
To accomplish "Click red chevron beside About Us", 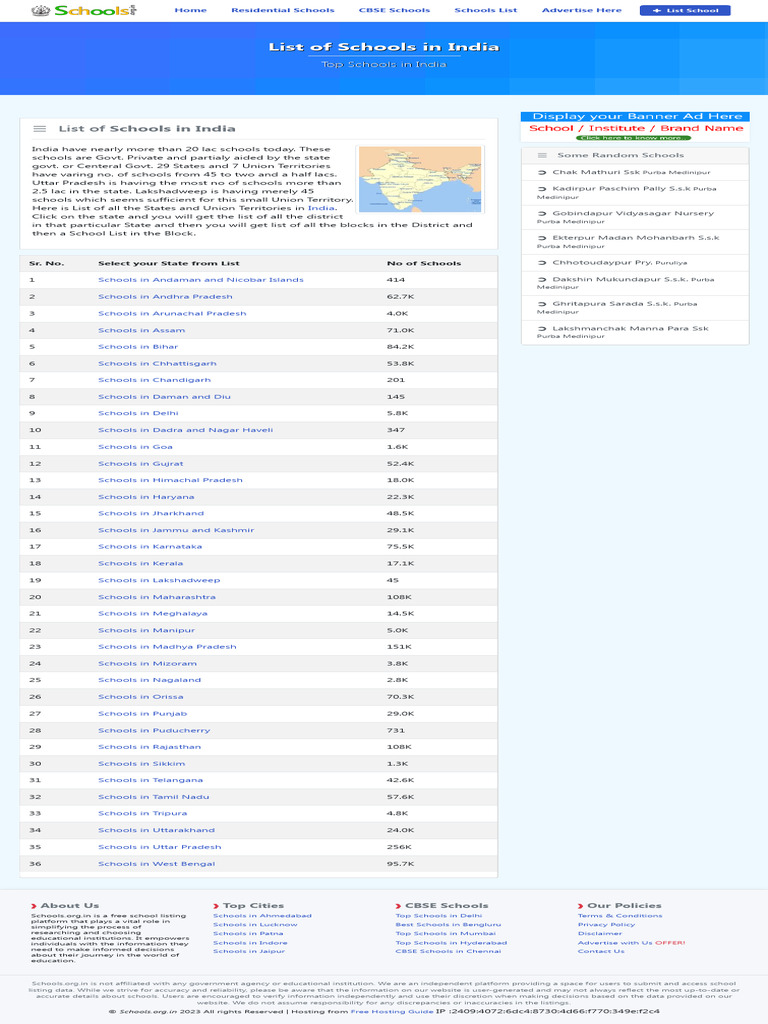I will click(34, 906).
